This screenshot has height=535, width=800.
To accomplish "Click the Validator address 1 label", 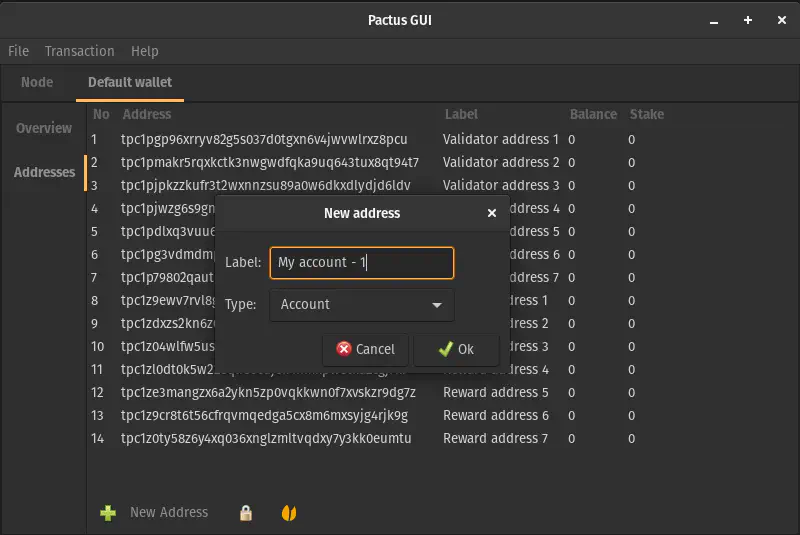I will point(501,139).
